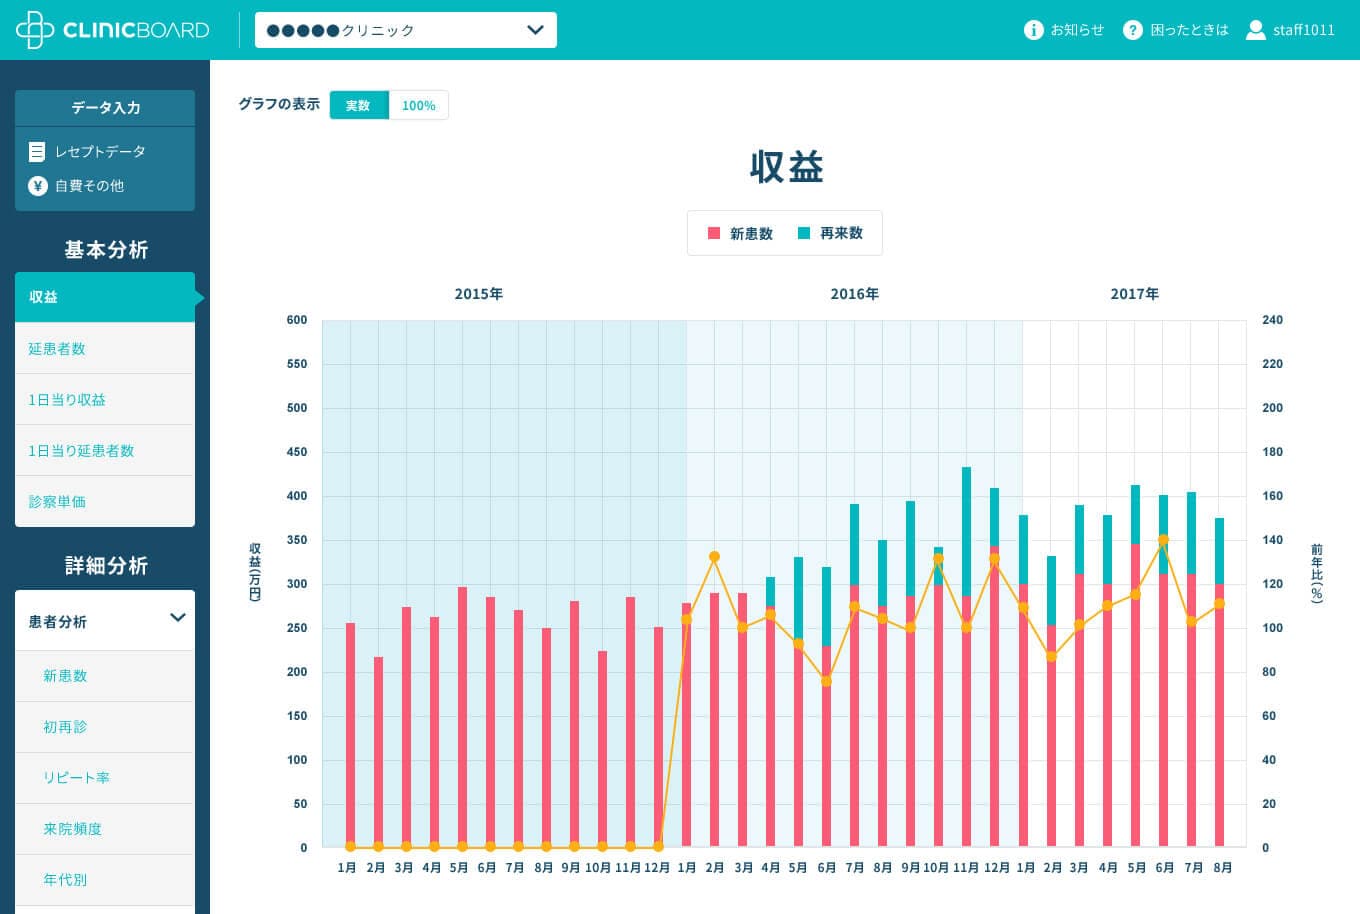Image resolution: width=1360 pixels, height=914 pixels.
Task: Switch graph display to 実数
Action: (x=358, y=105)
